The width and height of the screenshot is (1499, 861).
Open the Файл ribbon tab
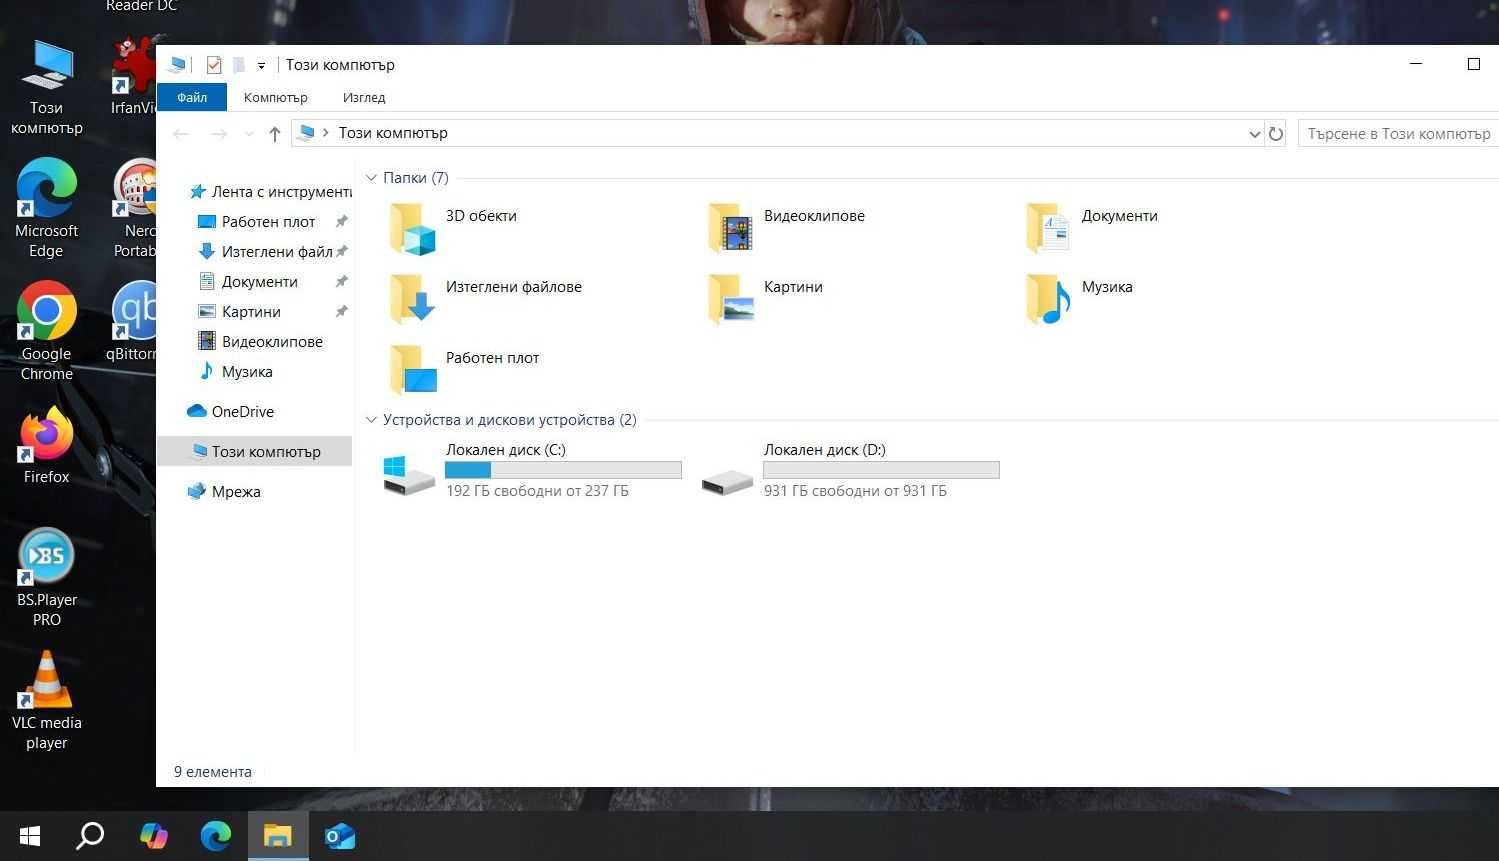click(192, 97)
